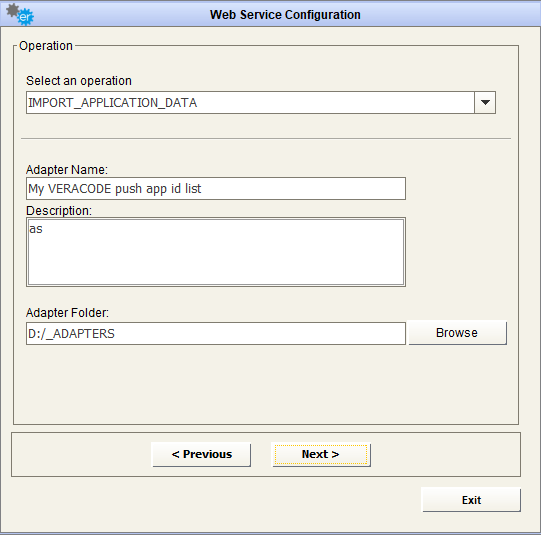Open the operation dropdown arrow
541x535 pixels.
(x=485, y=102)
